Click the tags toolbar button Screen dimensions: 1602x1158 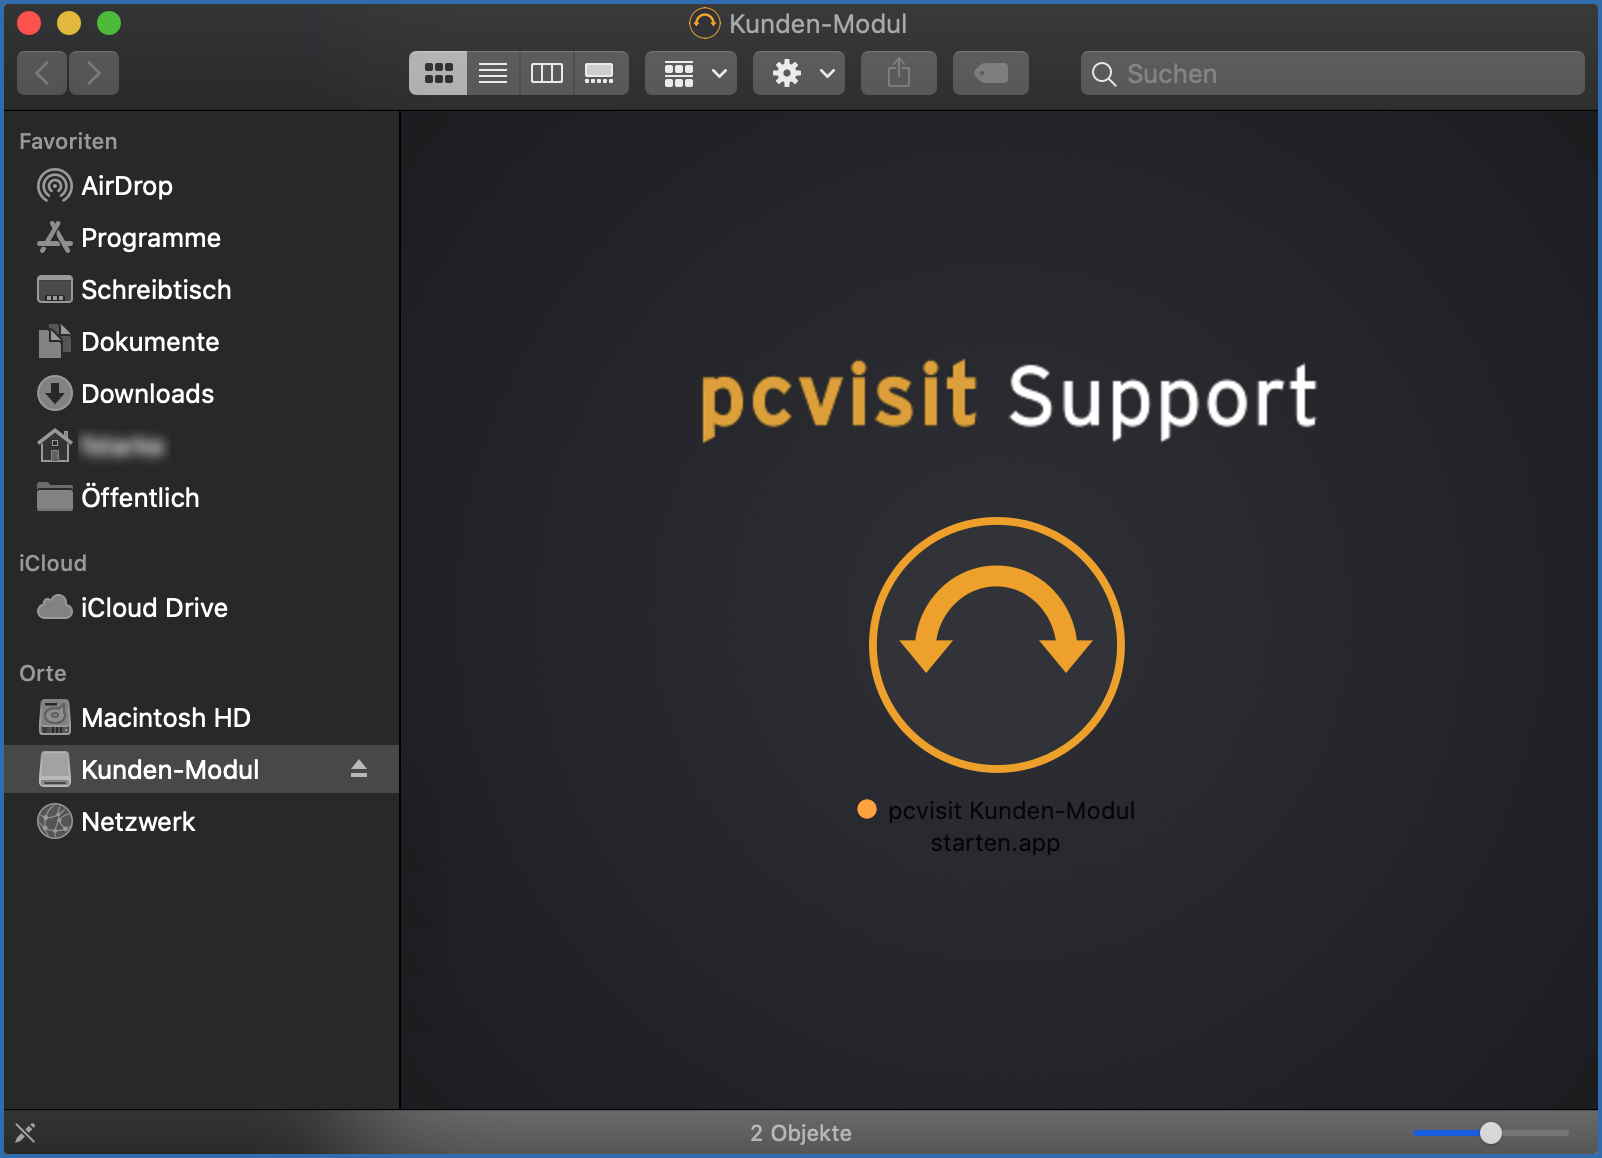pyautogui.click(x=990, y=73)
